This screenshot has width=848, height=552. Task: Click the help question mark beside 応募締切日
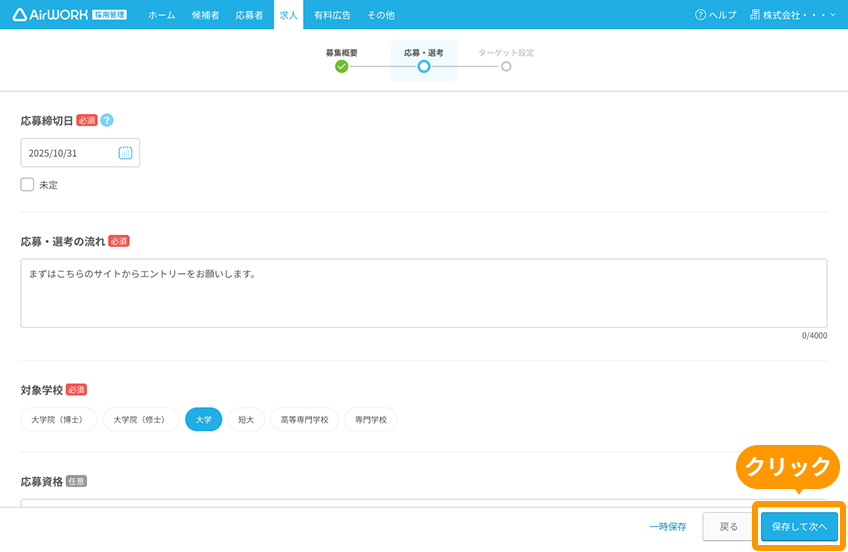(x=107, y=121)
